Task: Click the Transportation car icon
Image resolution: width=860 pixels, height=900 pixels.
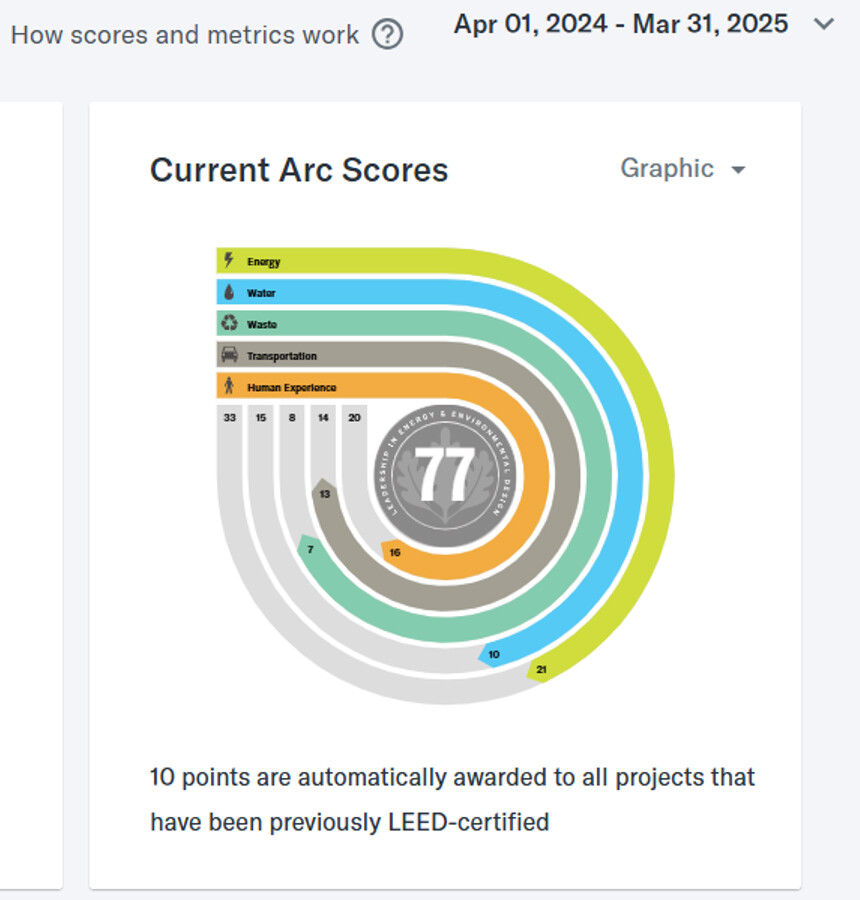Action: tap(229, 355)
